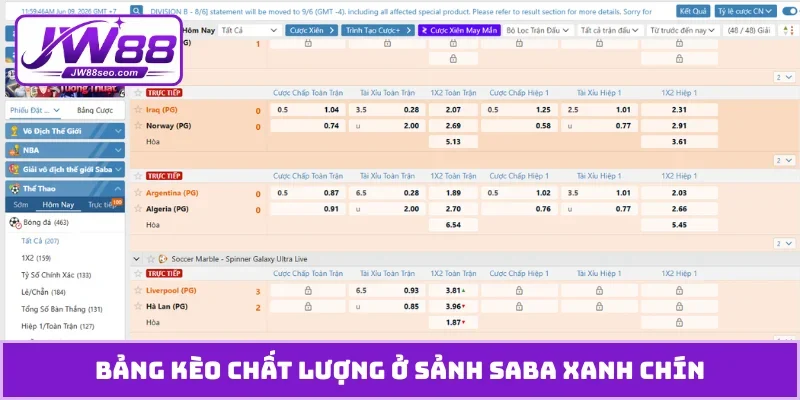Click the Giải vô địch thế giới Saba icon
This screenshot has width=800, height=400.
pyautogui.click(x=14, y=169)
